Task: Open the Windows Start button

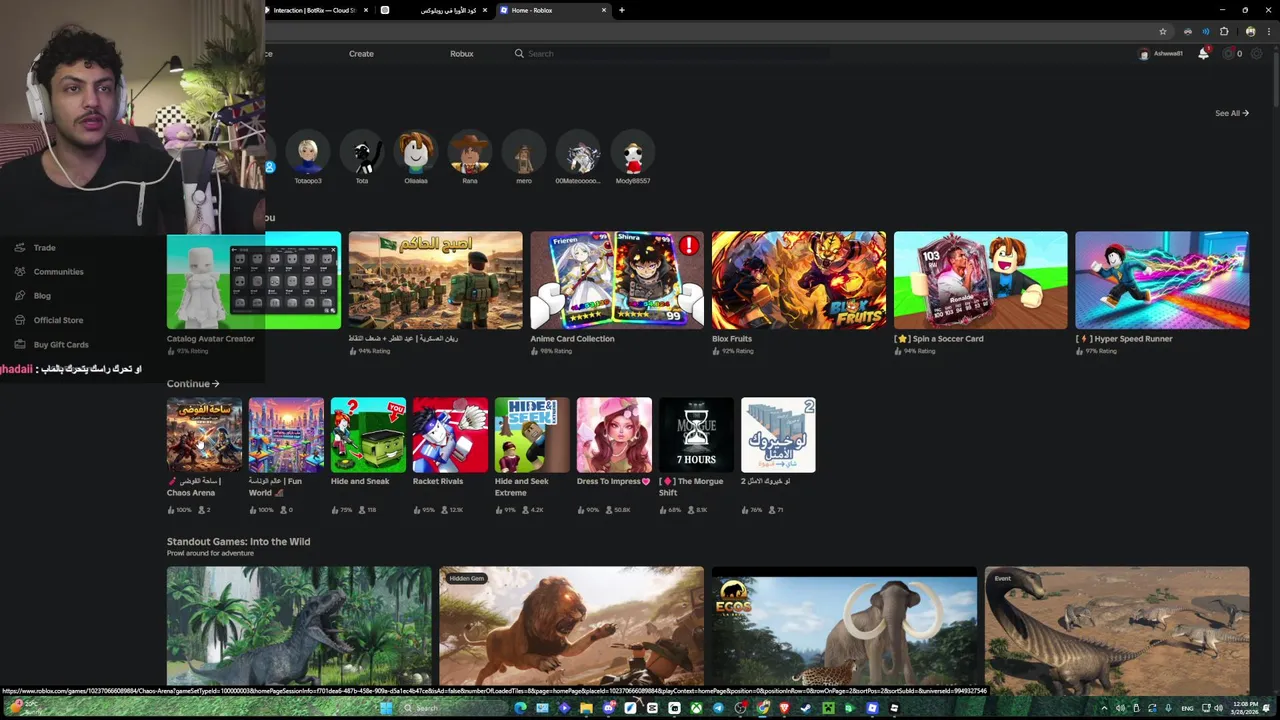Action: [x=387, y=708]
